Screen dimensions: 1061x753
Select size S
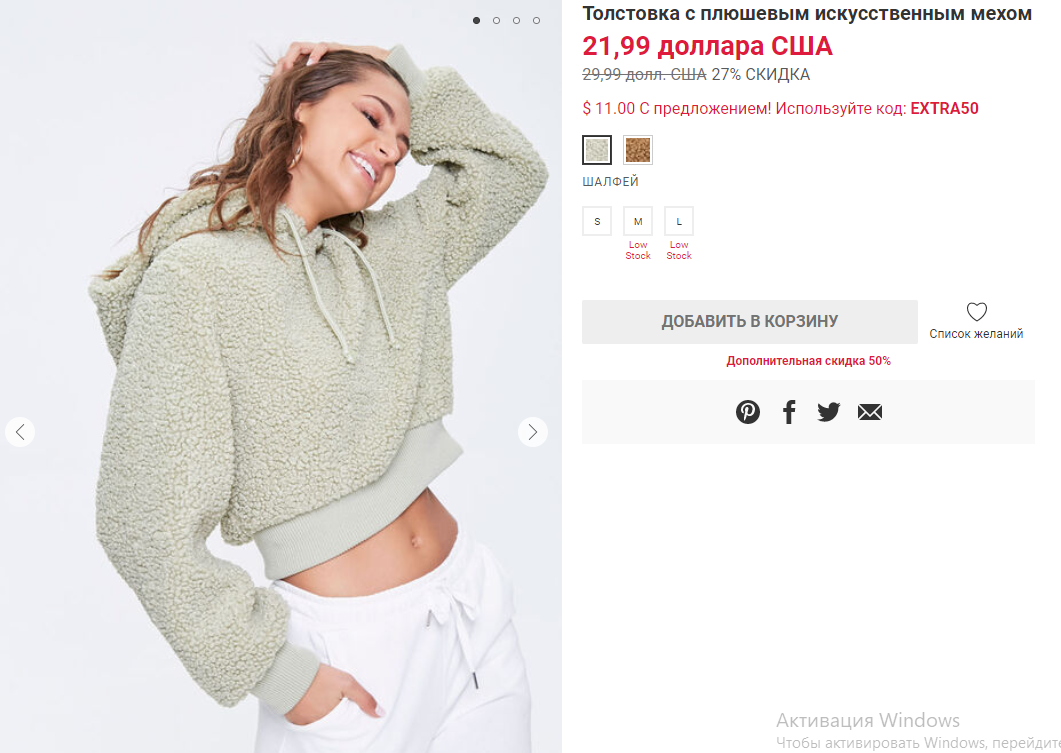click(x=597, y=221)
